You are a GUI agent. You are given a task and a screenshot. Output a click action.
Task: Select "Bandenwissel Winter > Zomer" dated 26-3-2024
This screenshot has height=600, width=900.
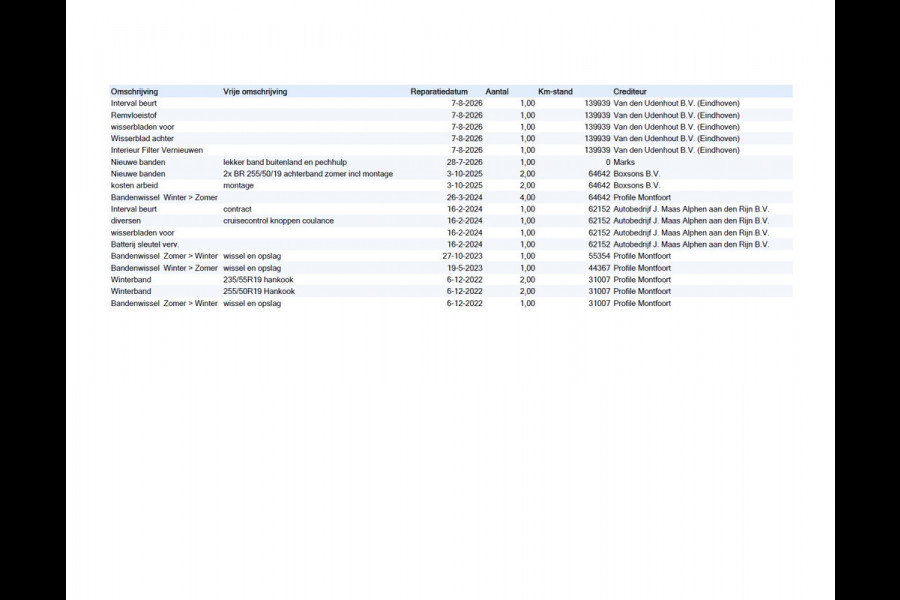coord(164,198)
